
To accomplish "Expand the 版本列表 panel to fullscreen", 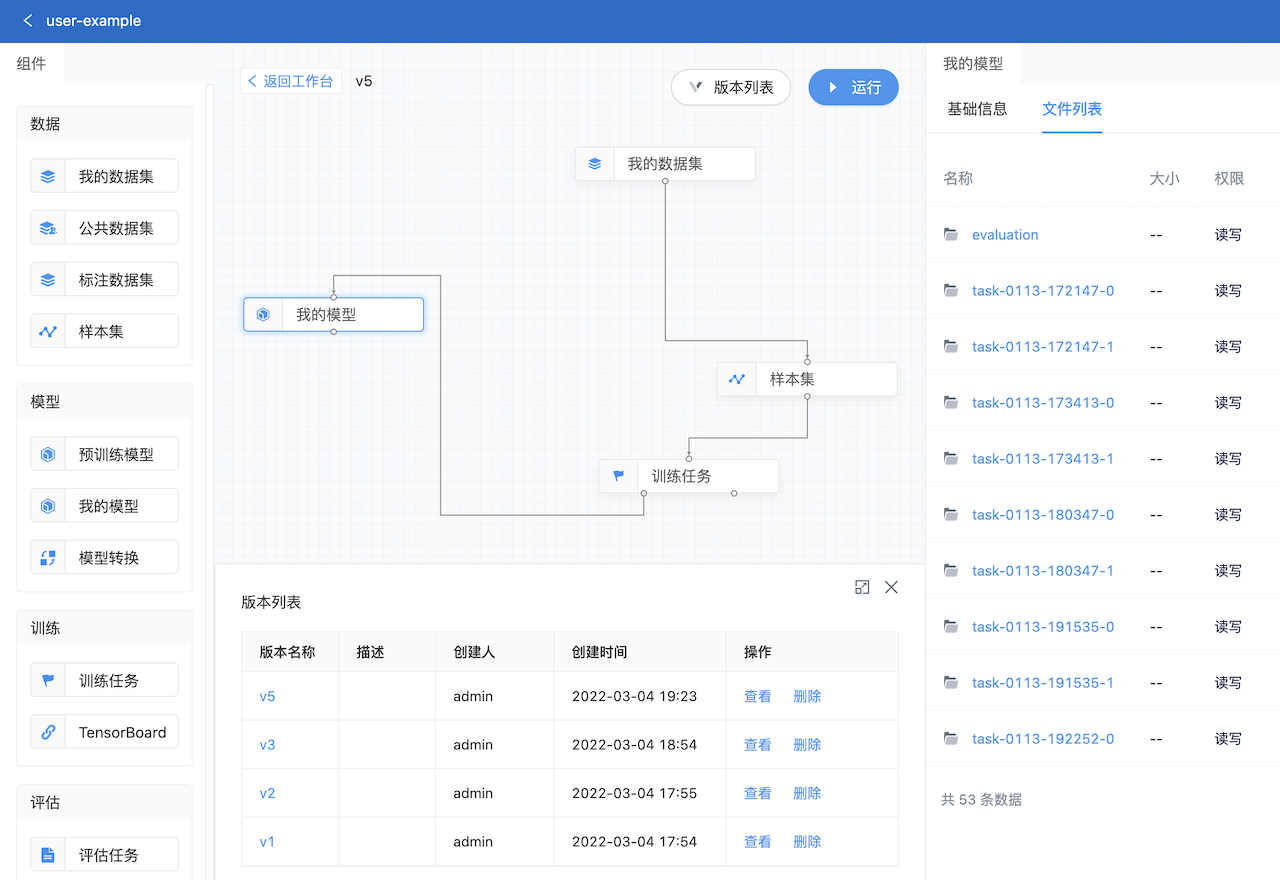I will pos(862,587).
